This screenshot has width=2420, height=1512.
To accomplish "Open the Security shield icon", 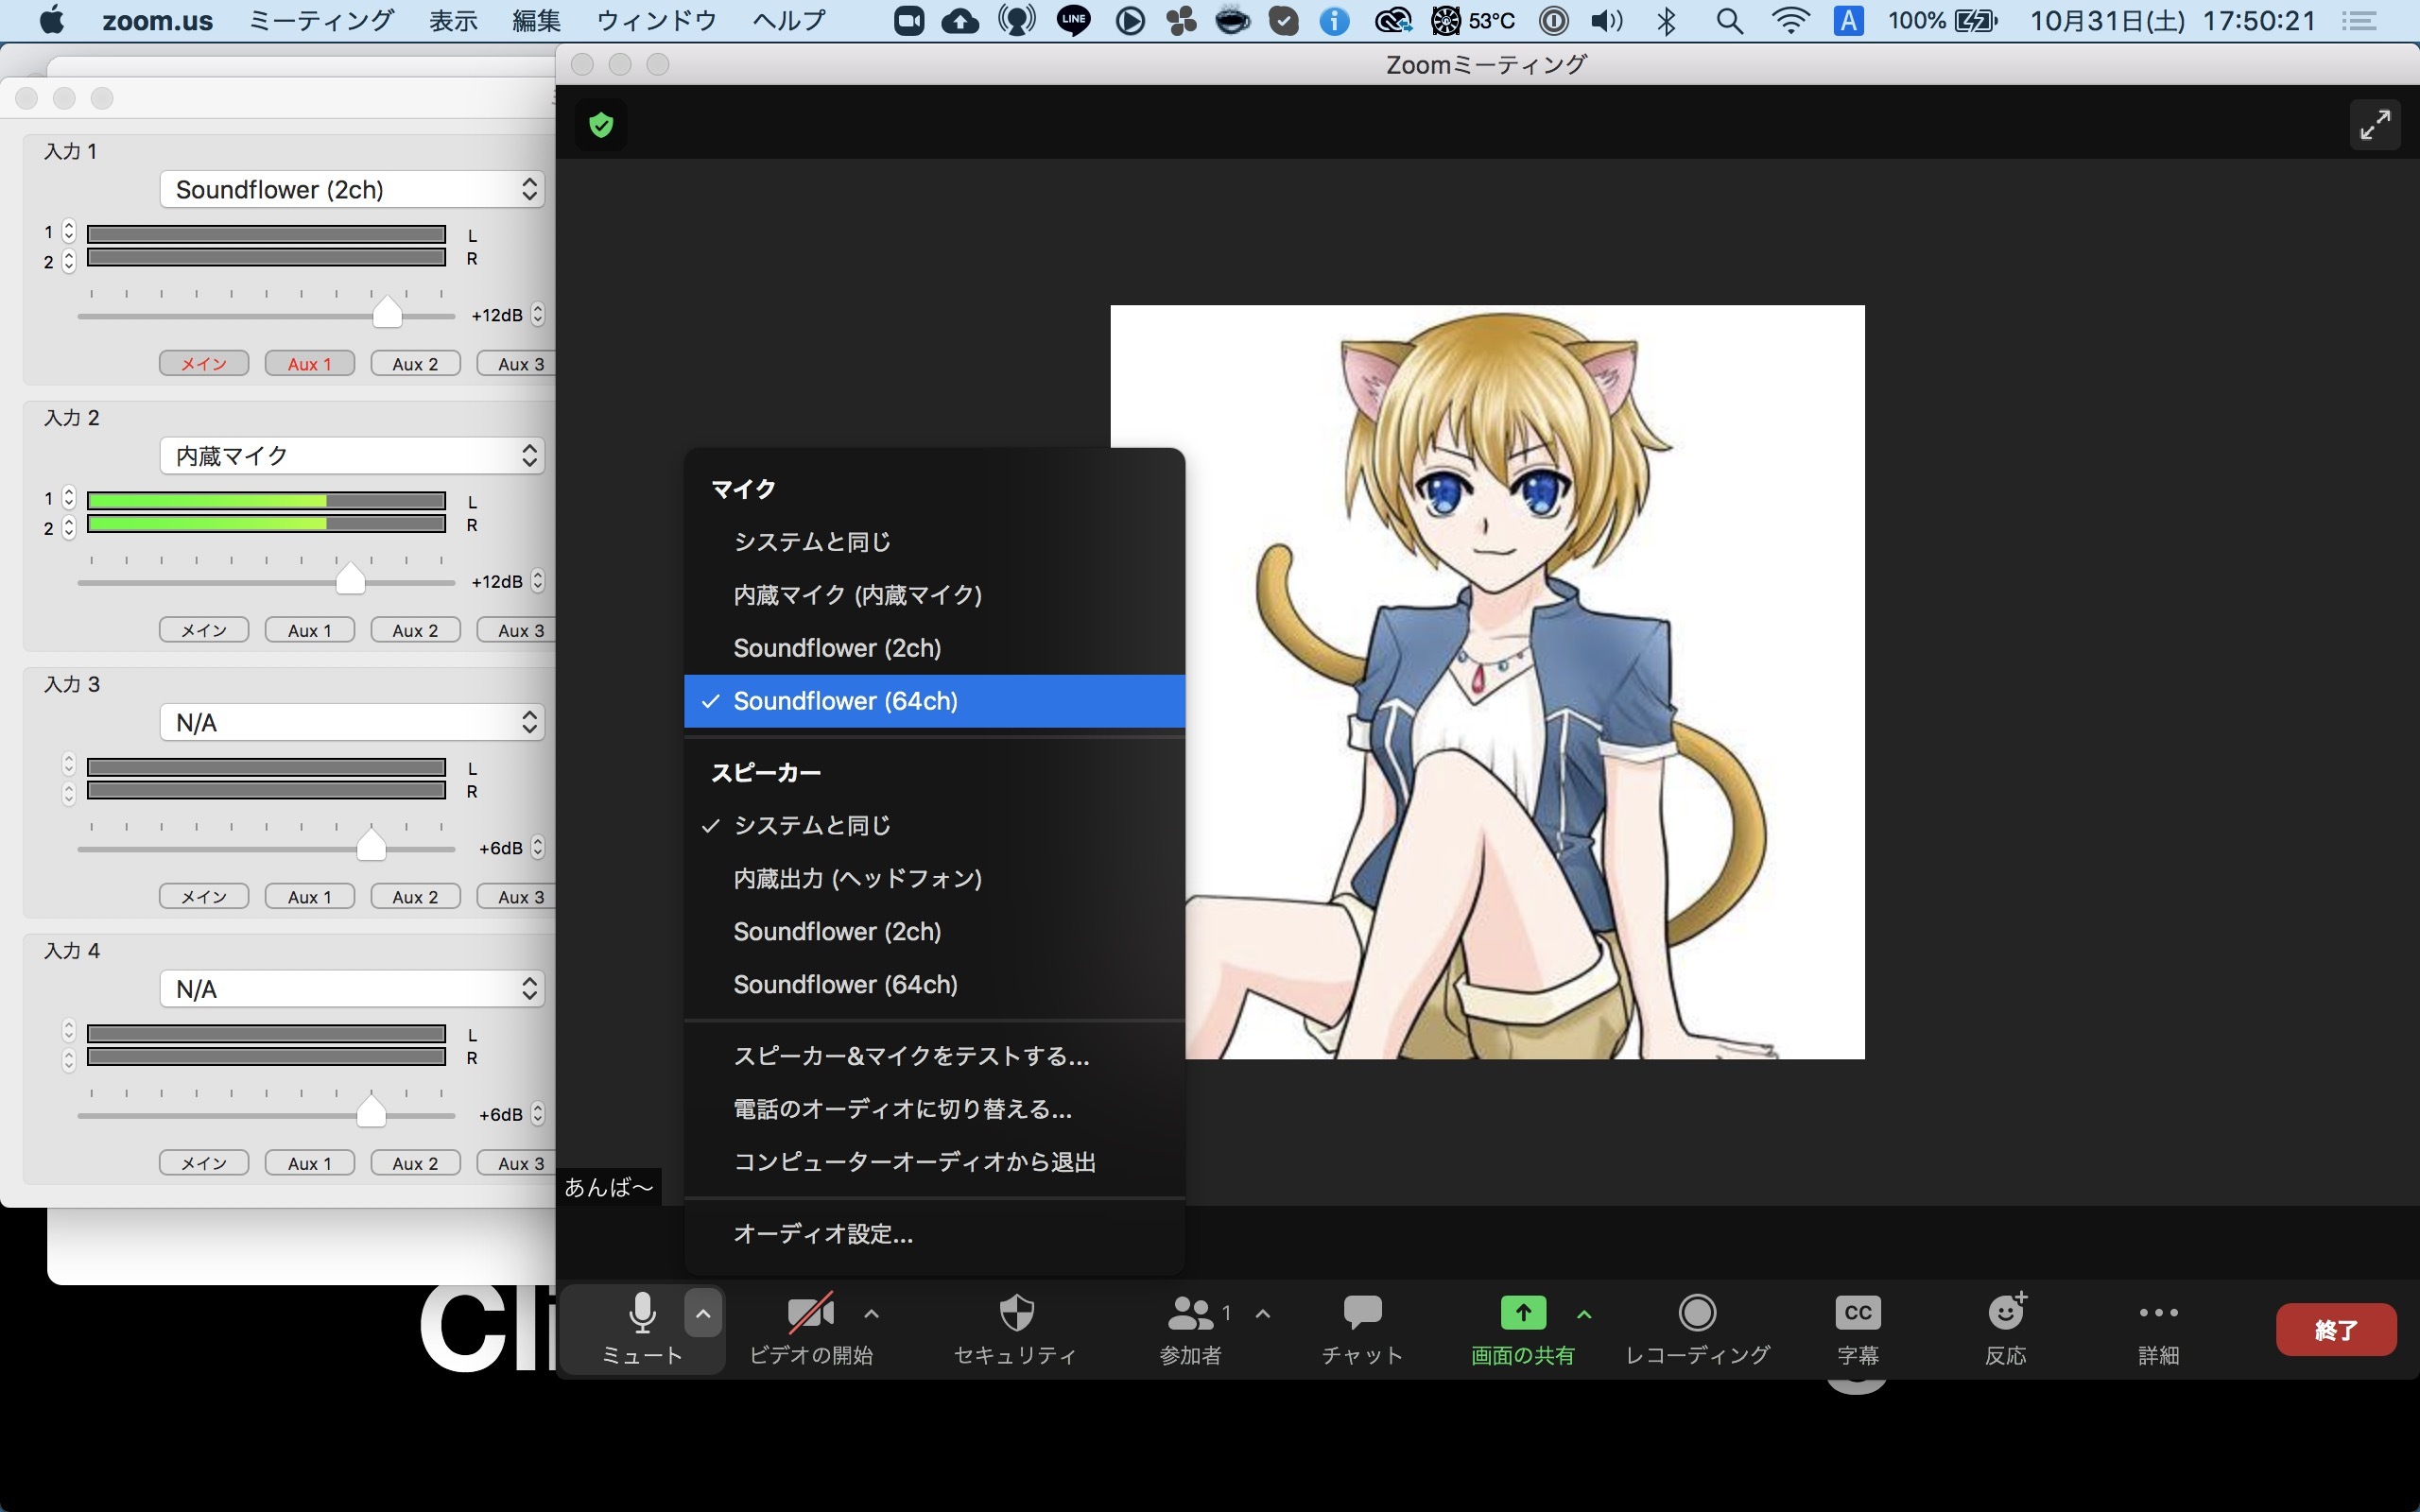I will point(1016,1313).
